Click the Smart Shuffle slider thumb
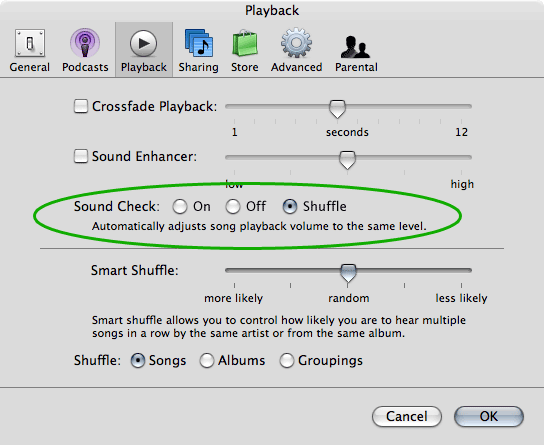The image size is (544, 445). click(x=348, y=273)
